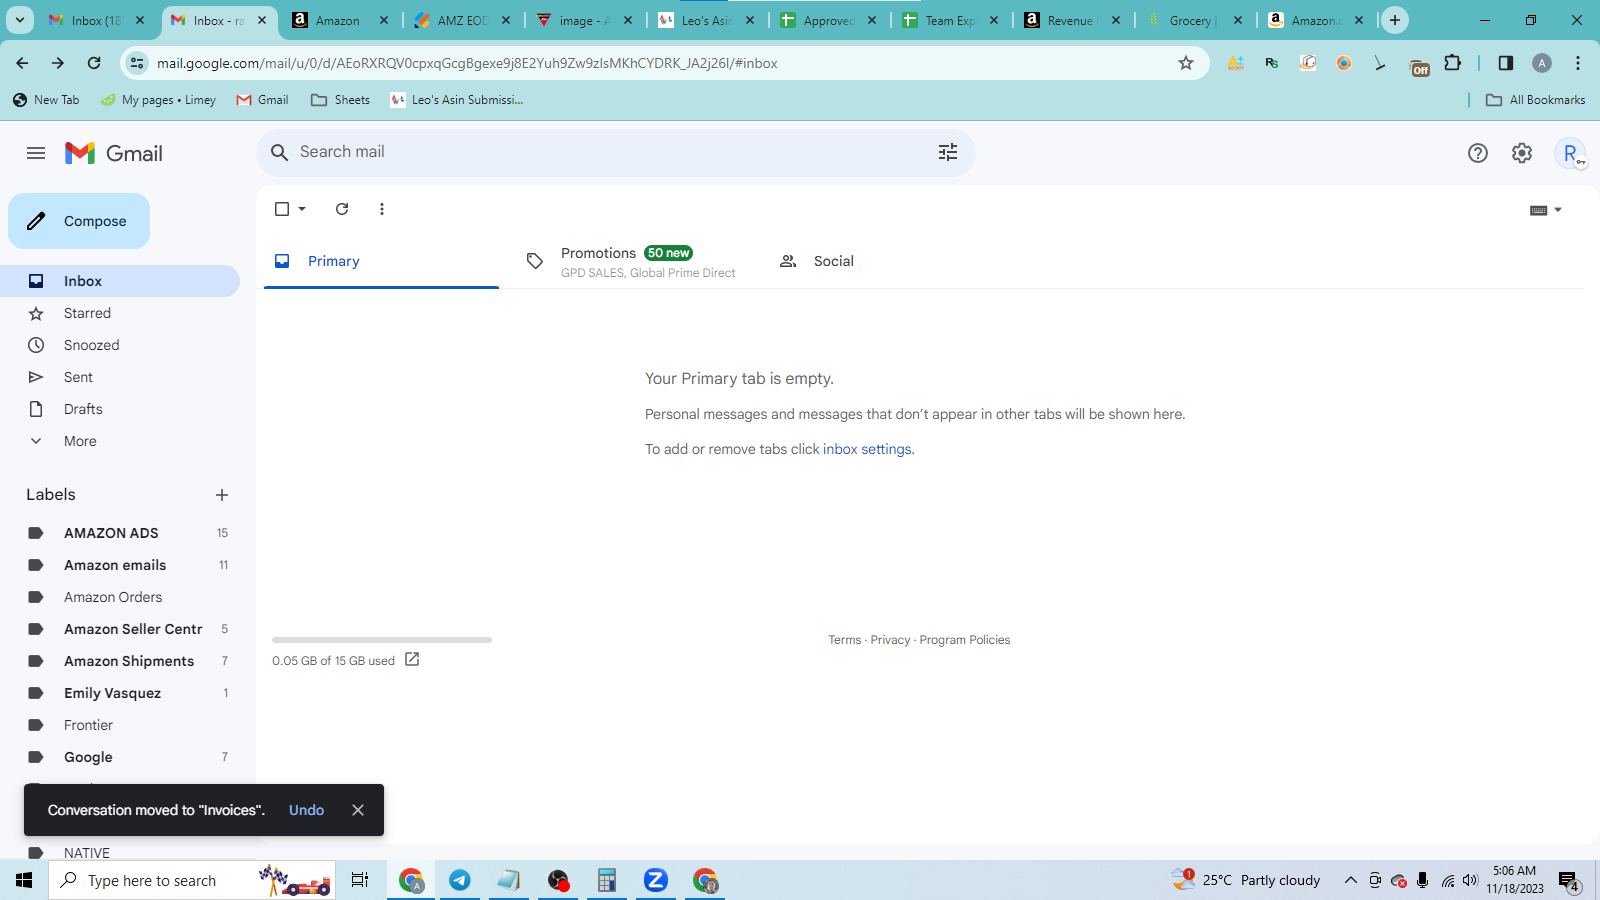Open storage management external link icon

click(x=412, y=660)
